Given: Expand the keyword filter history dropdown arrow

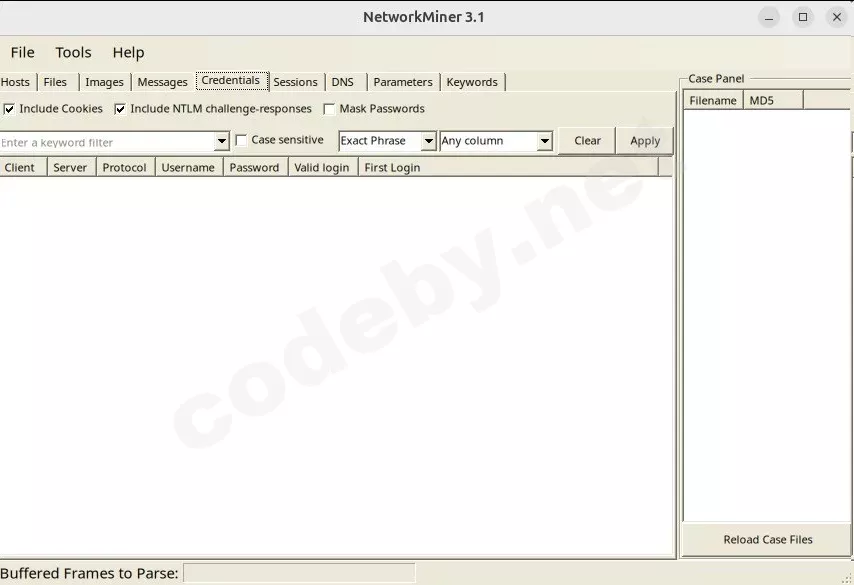Looking at the screenshot, I should [221, 142].
